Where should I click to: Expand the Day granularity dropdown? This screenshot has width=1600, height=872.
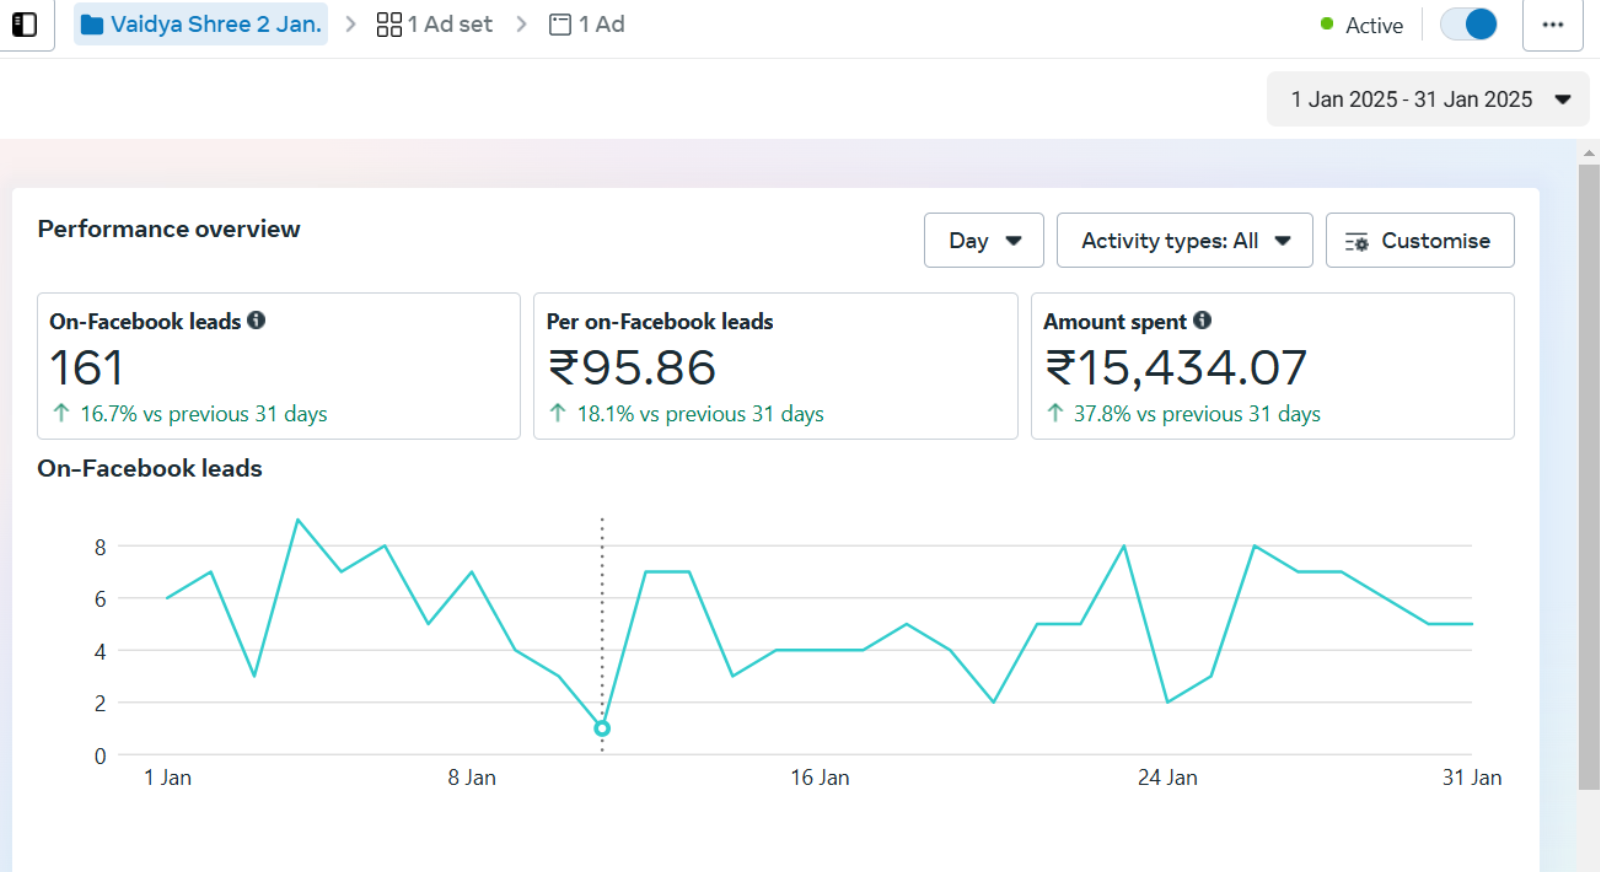click(983, 241)
